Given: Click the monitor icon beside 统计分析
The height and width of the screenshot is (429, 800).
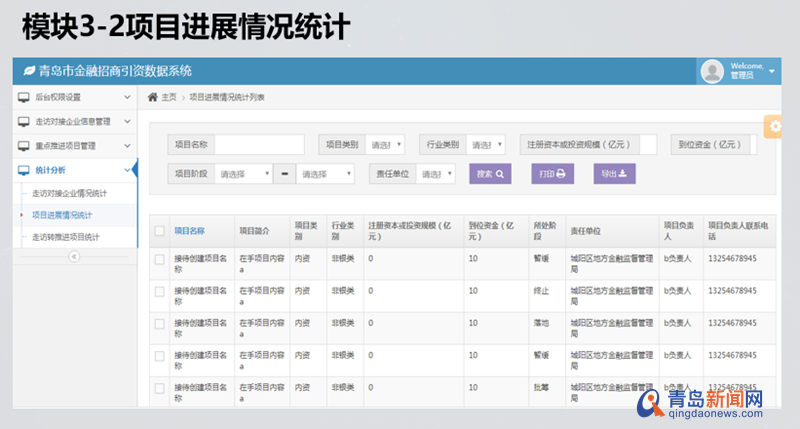Looking at the screenshot, I should pyautogui.click(x=24, y=170).
